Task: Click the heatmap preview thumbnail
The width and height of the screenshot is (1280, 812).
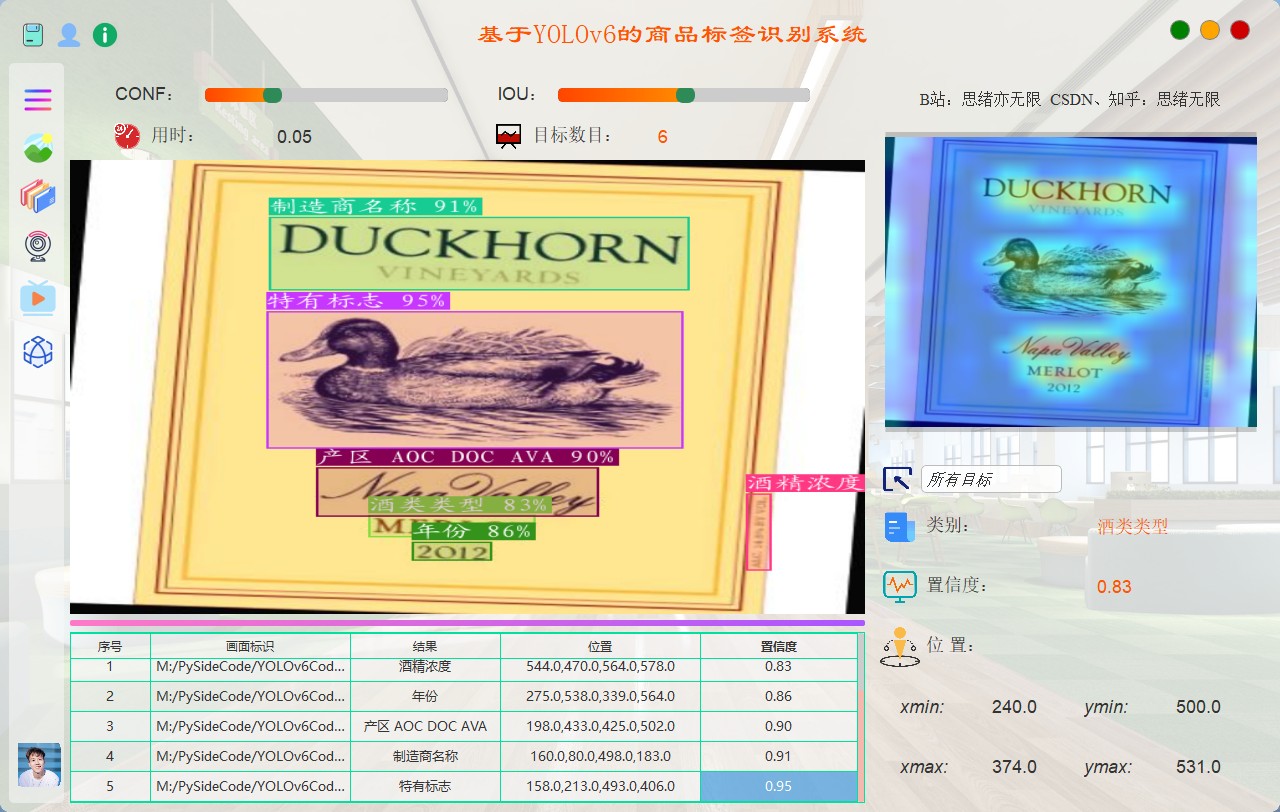Action: (1071, 282)
